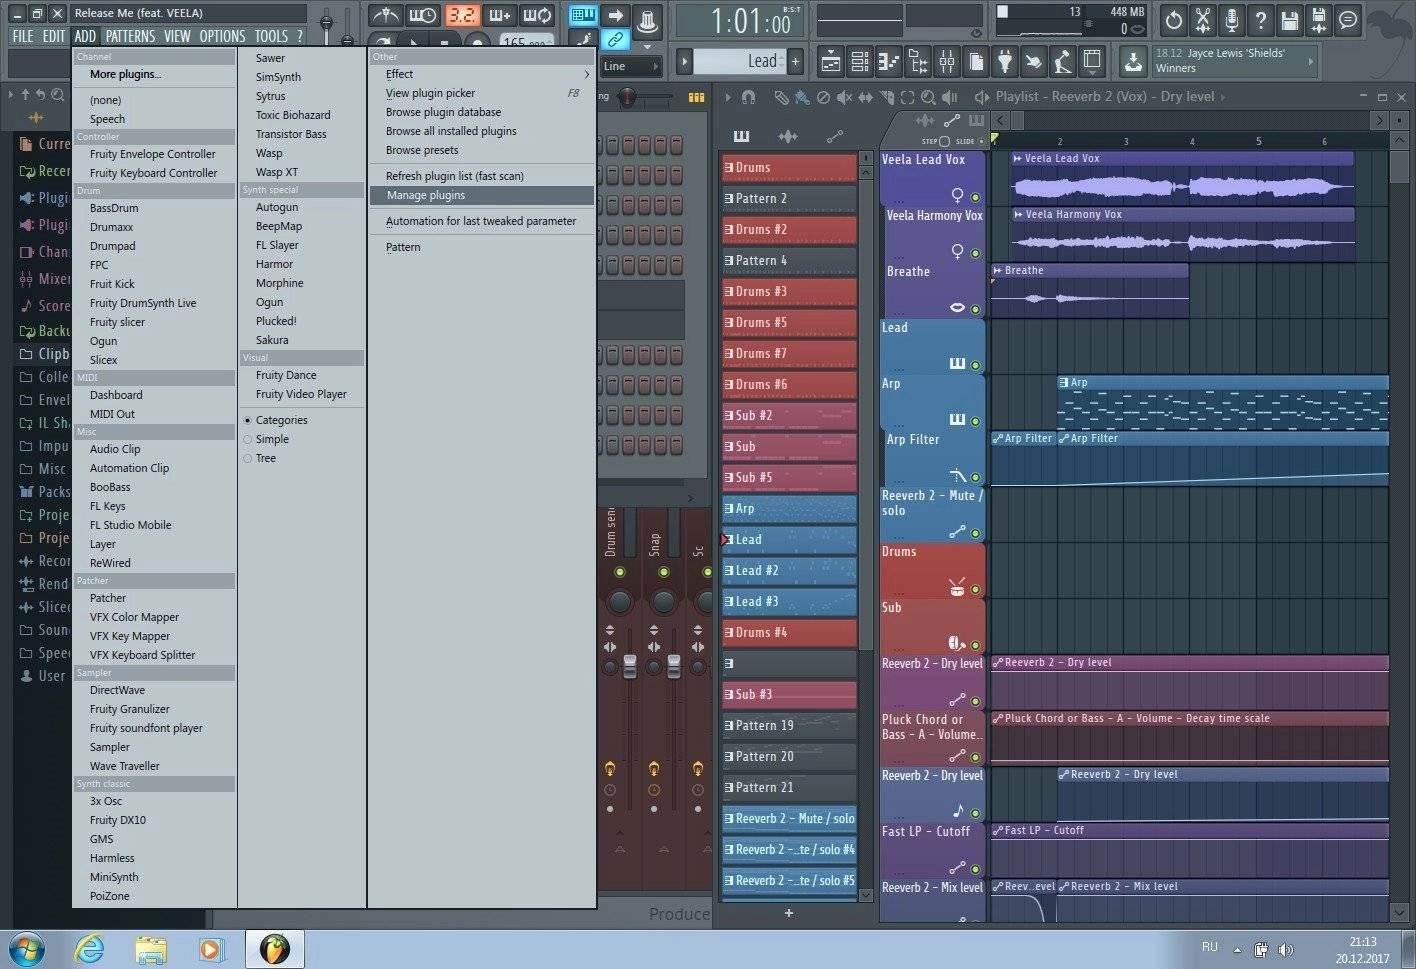Toggle the pattern/song mode button 3.2
Viewport: 1416px width, 969px height.
click(462, 15)
